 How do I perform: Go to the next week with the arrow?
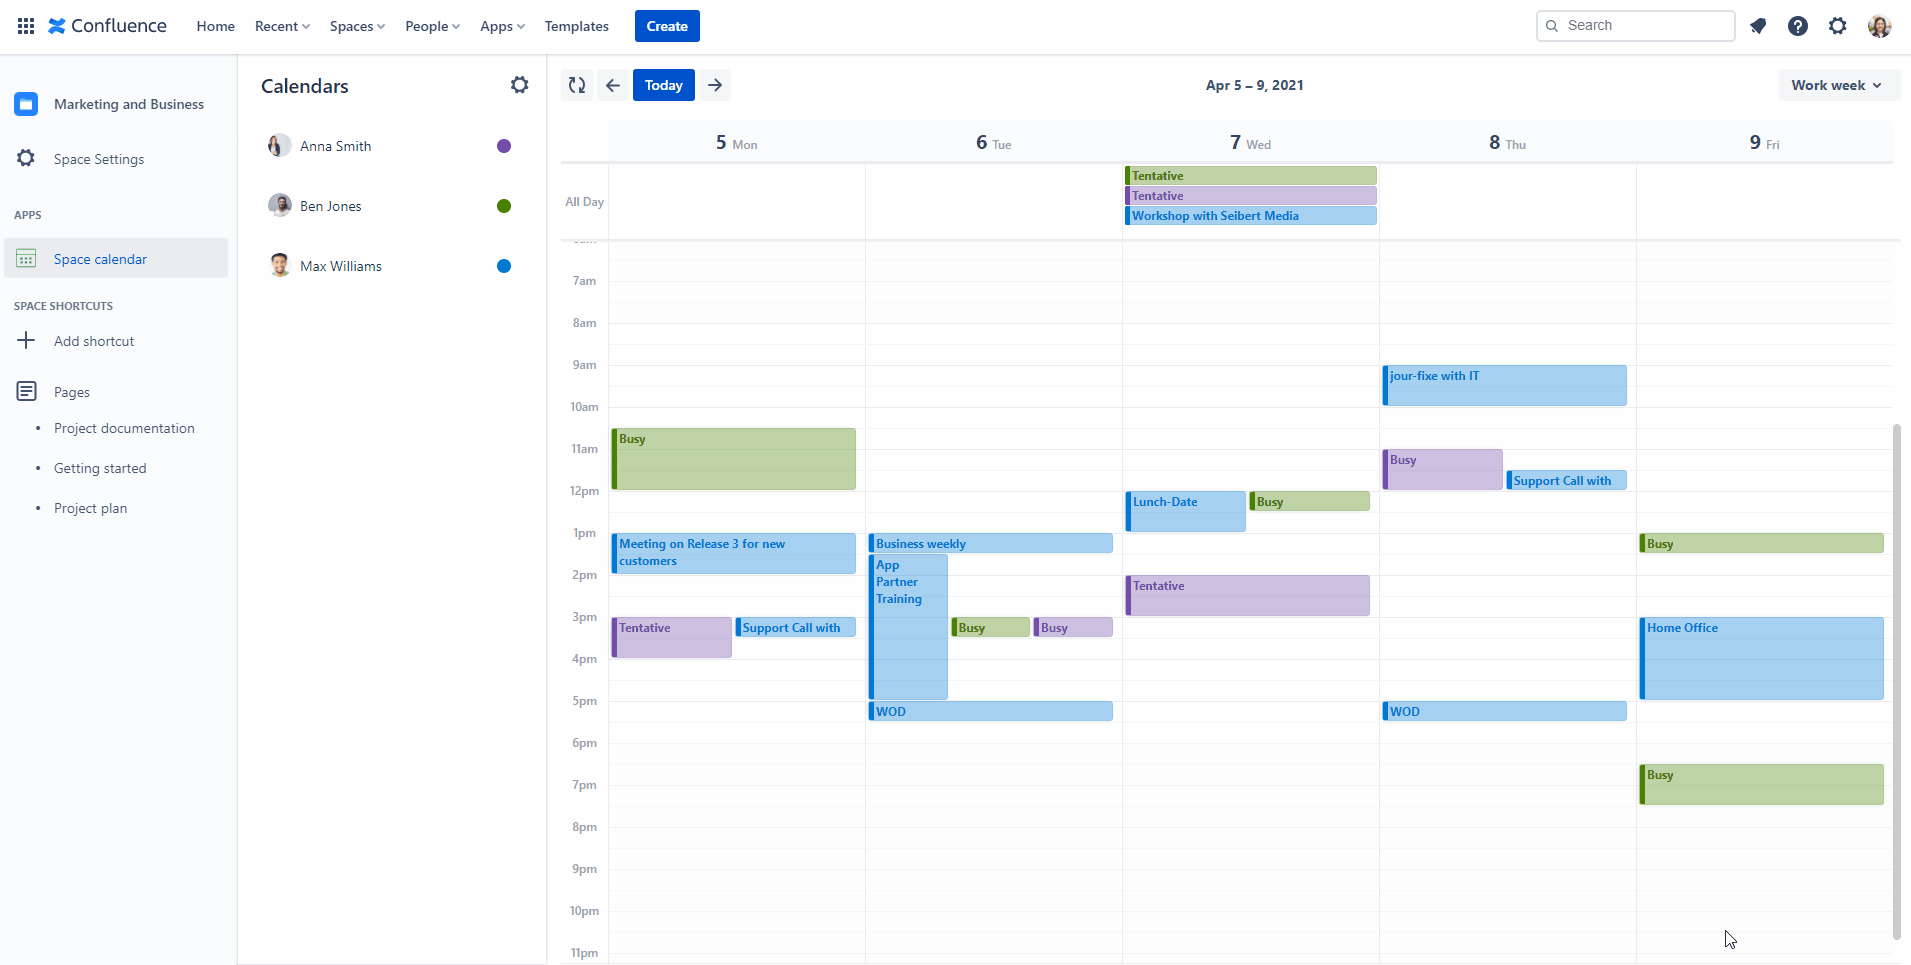pos(714,85)
